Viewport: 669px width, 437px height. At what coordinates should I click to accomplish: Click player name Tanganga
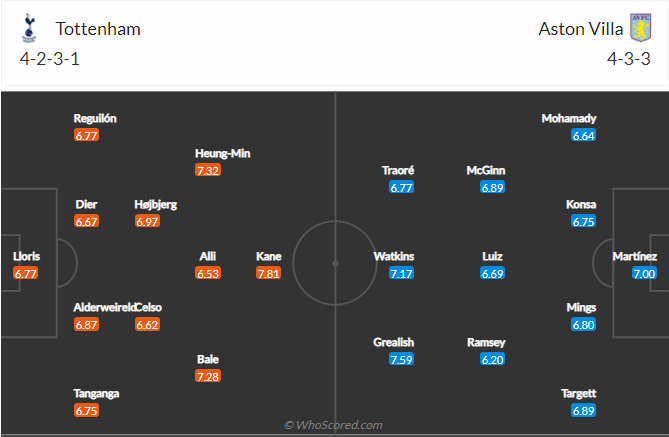(96, 393)
